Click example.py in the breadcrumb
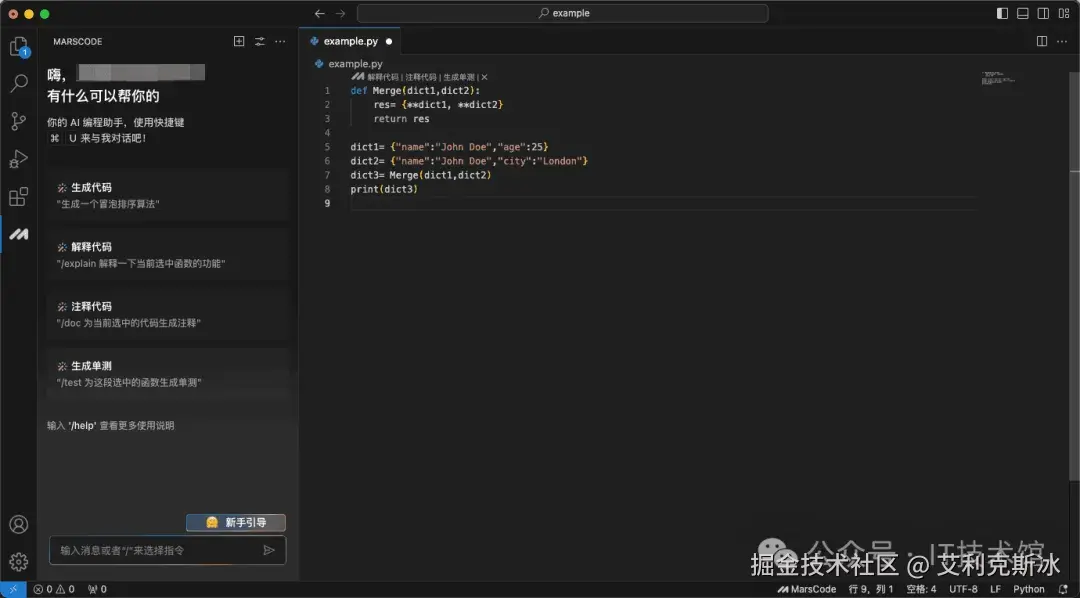1080x598 pixels. tap(355, 63)
